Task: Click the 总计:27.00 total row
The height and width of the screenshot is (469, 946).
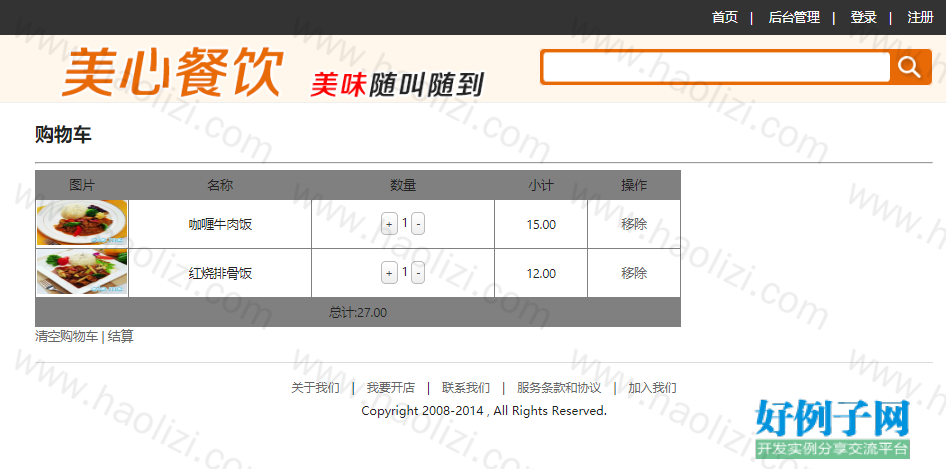Action: point(358,313)
